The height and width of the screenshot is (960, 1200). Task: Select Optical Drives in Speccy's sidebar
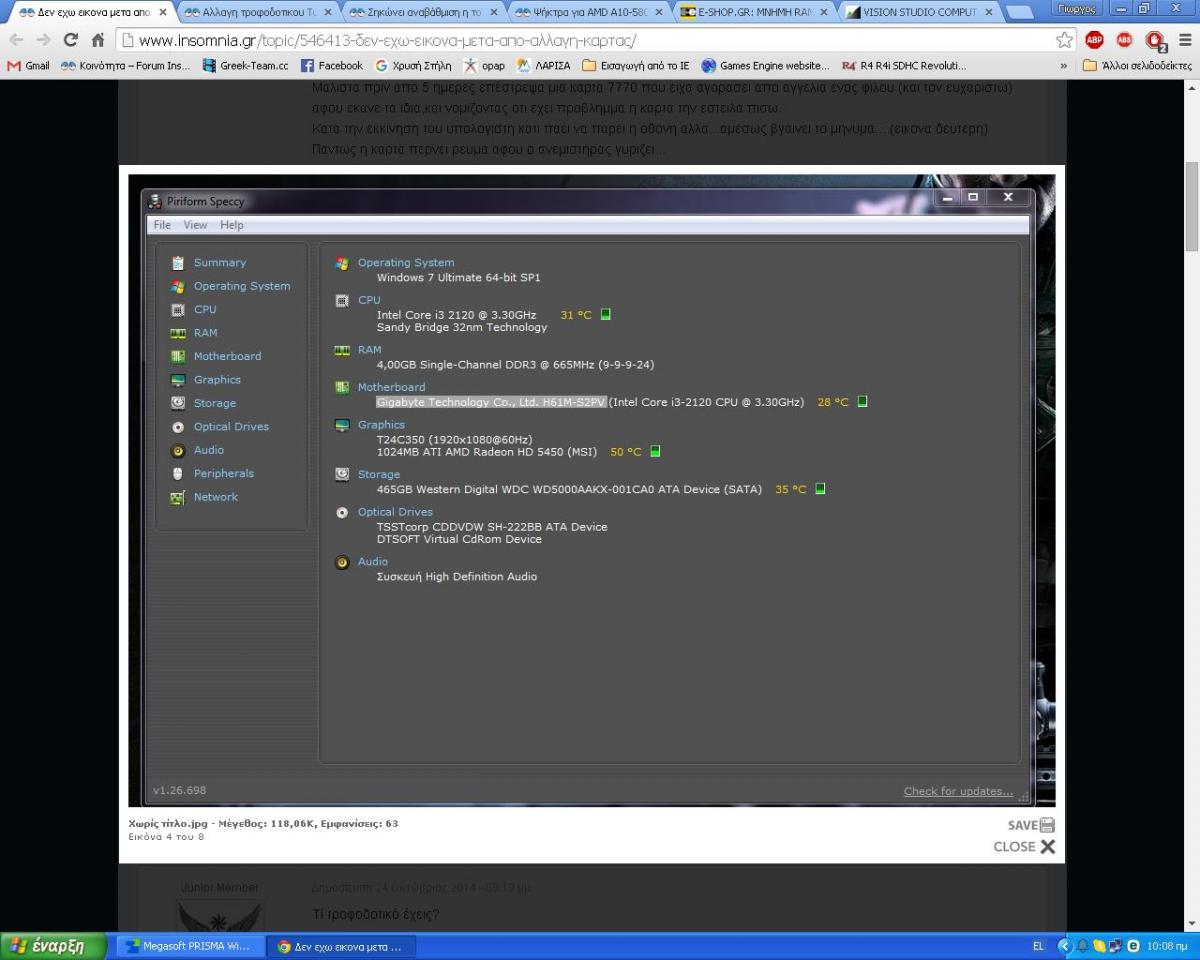(x=231, y=427)
